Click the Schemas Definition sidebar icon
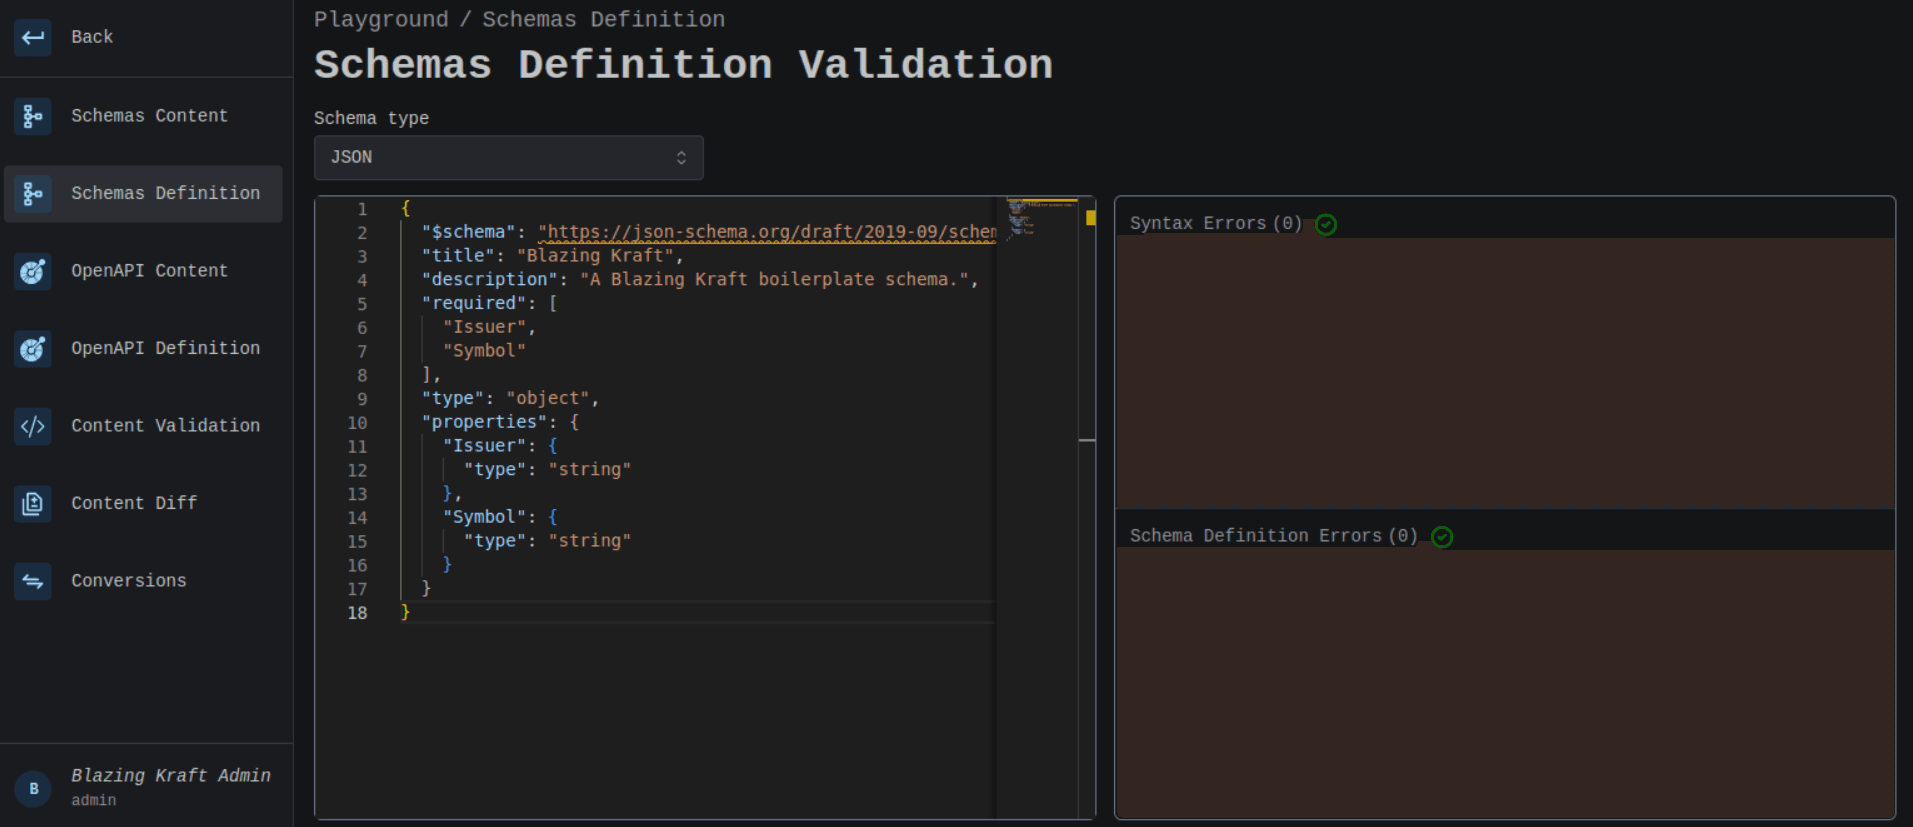The image size is (1913, 827). click(x=33, y=193)
